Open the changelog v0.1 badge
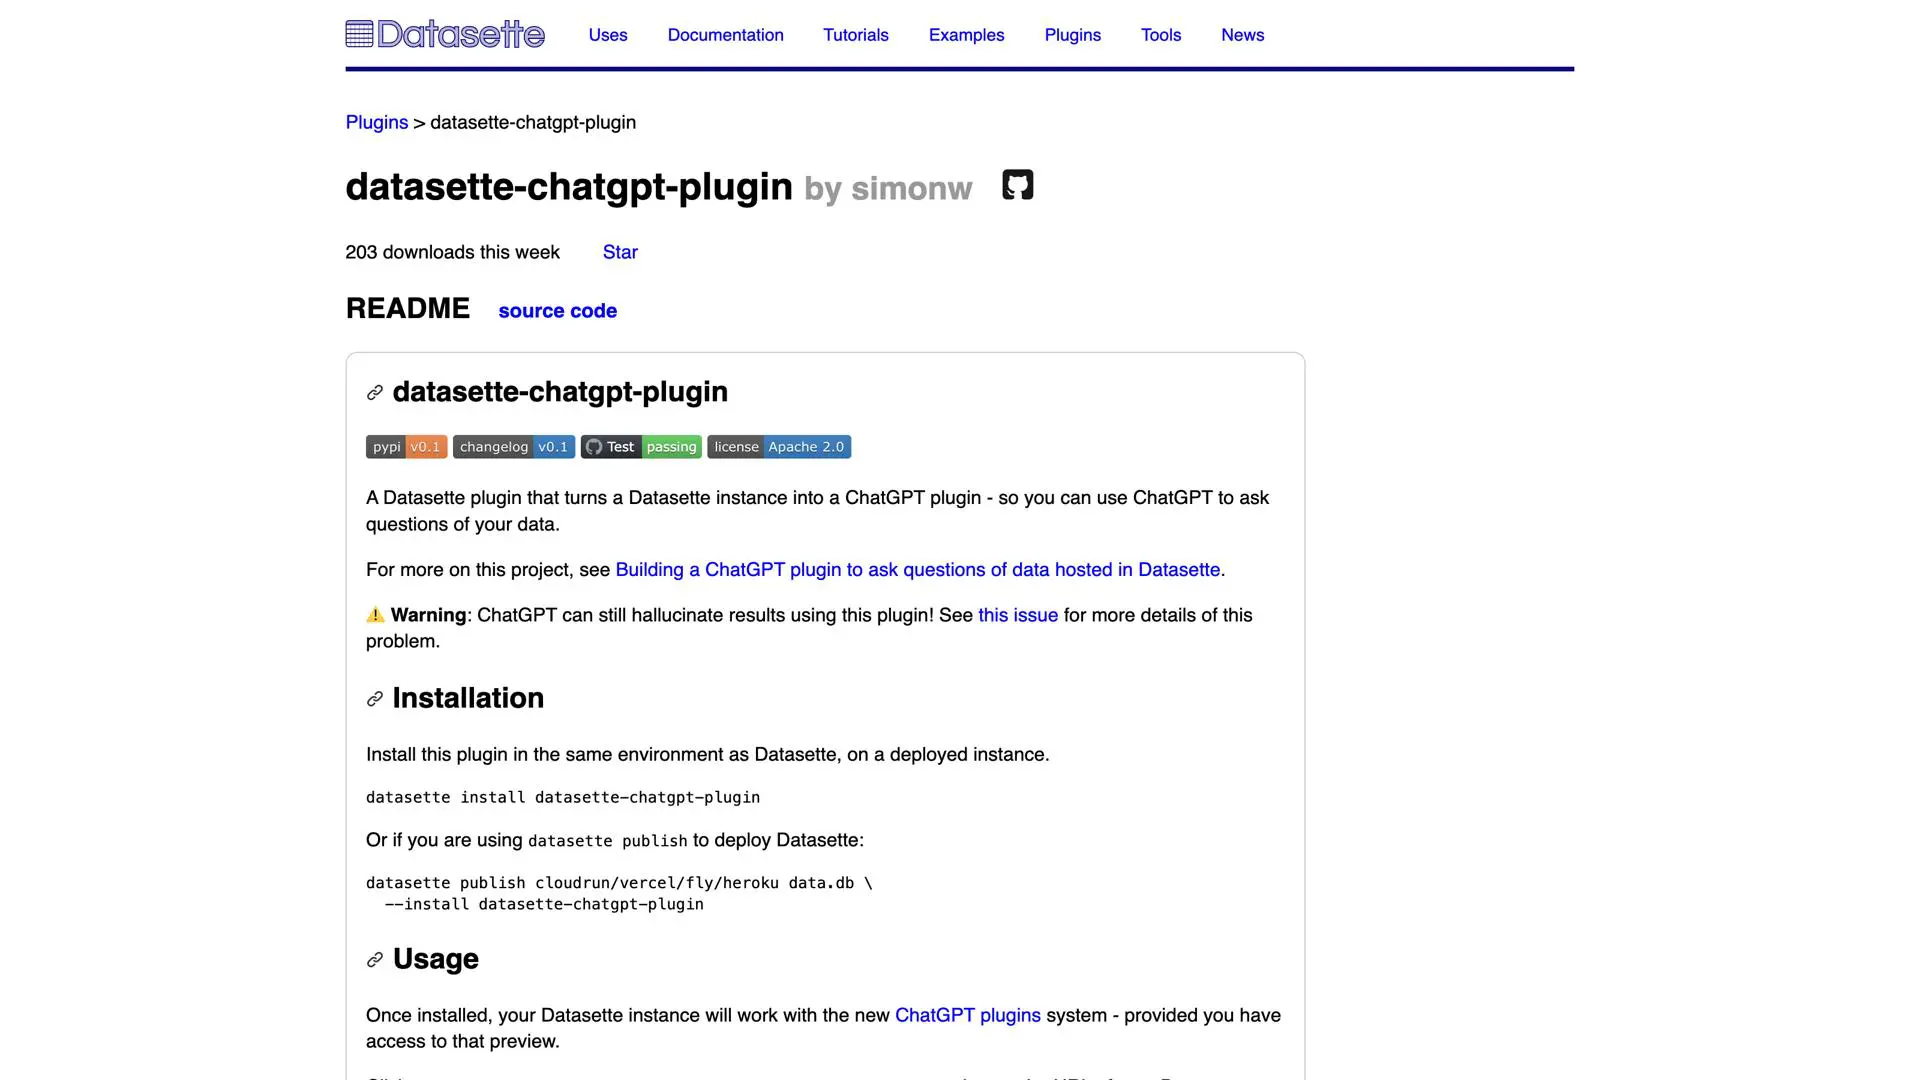The width and height of the screenshot is (1920, 1080). click(x=514, y=447)
